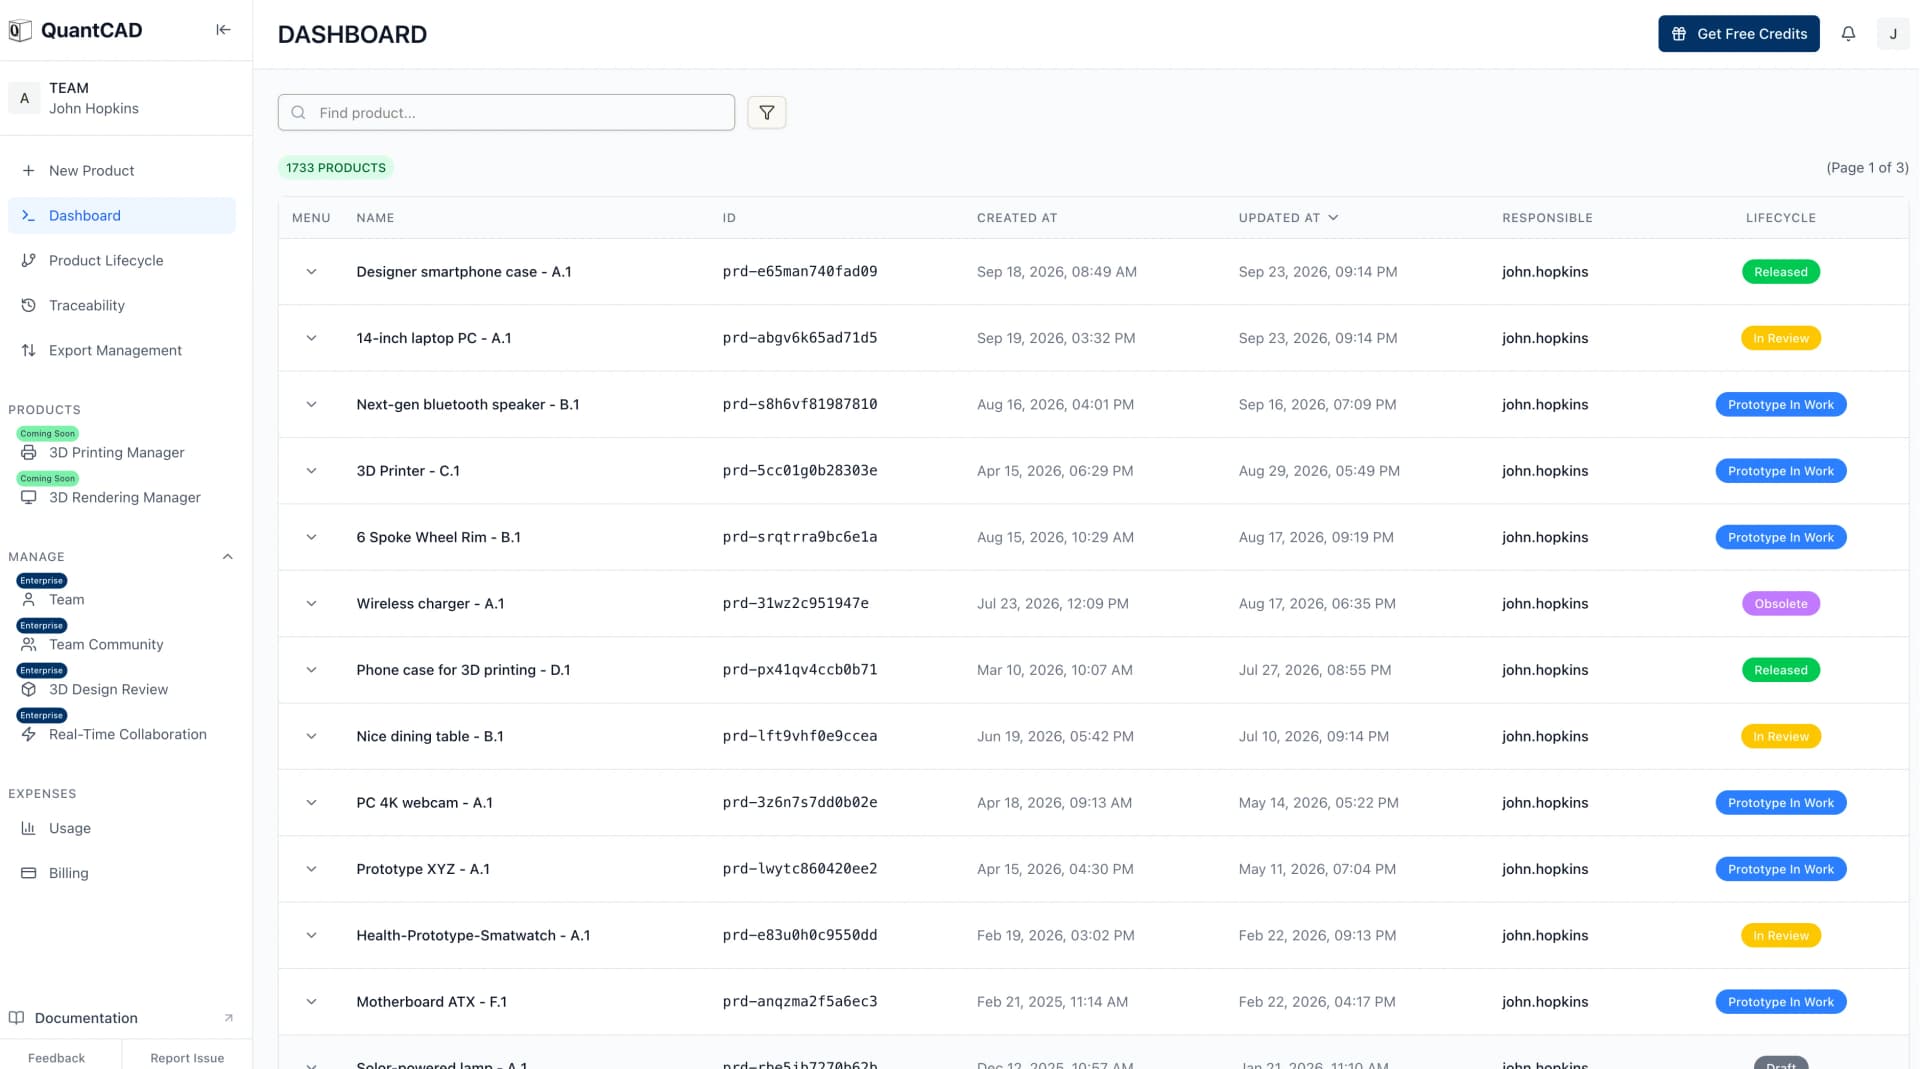
Task: Collapse the sidebar with the arrow icon
Action: click(223, 30)
